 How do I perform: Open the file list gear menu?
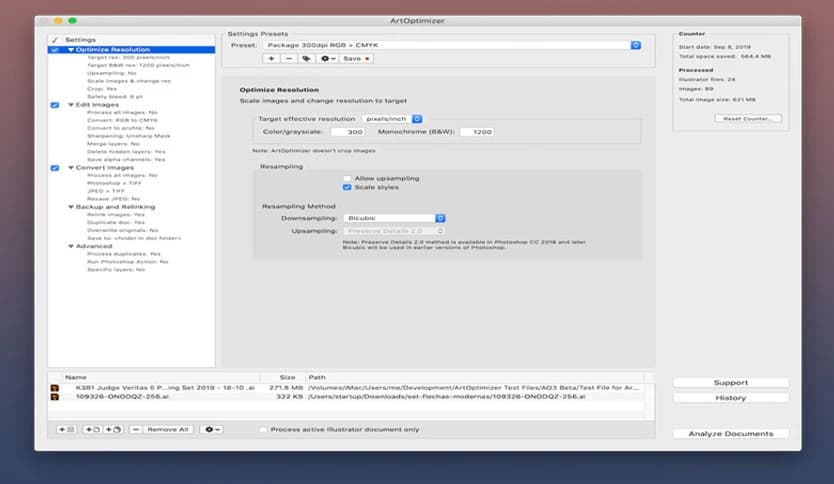(211, 429)
